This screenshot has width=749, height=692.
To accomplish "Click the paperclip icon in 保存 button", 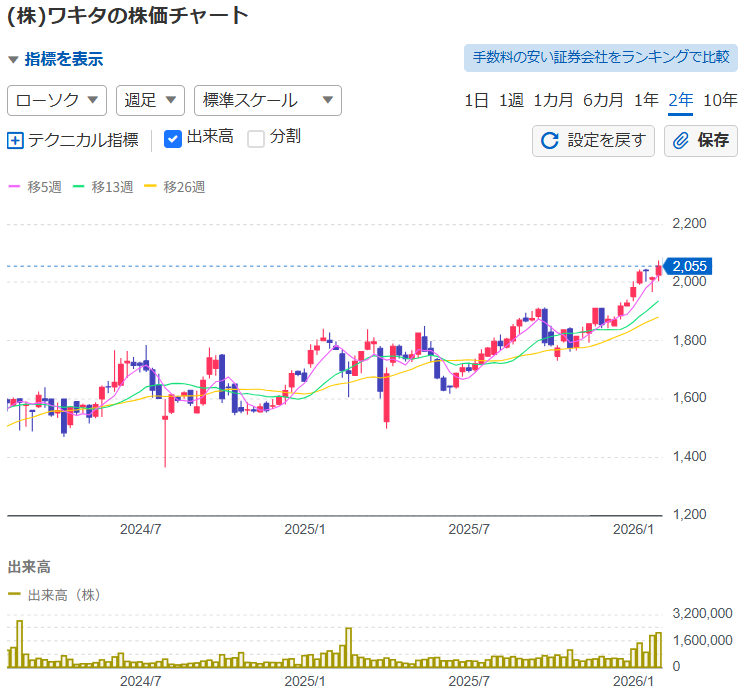I will (681, 140).
